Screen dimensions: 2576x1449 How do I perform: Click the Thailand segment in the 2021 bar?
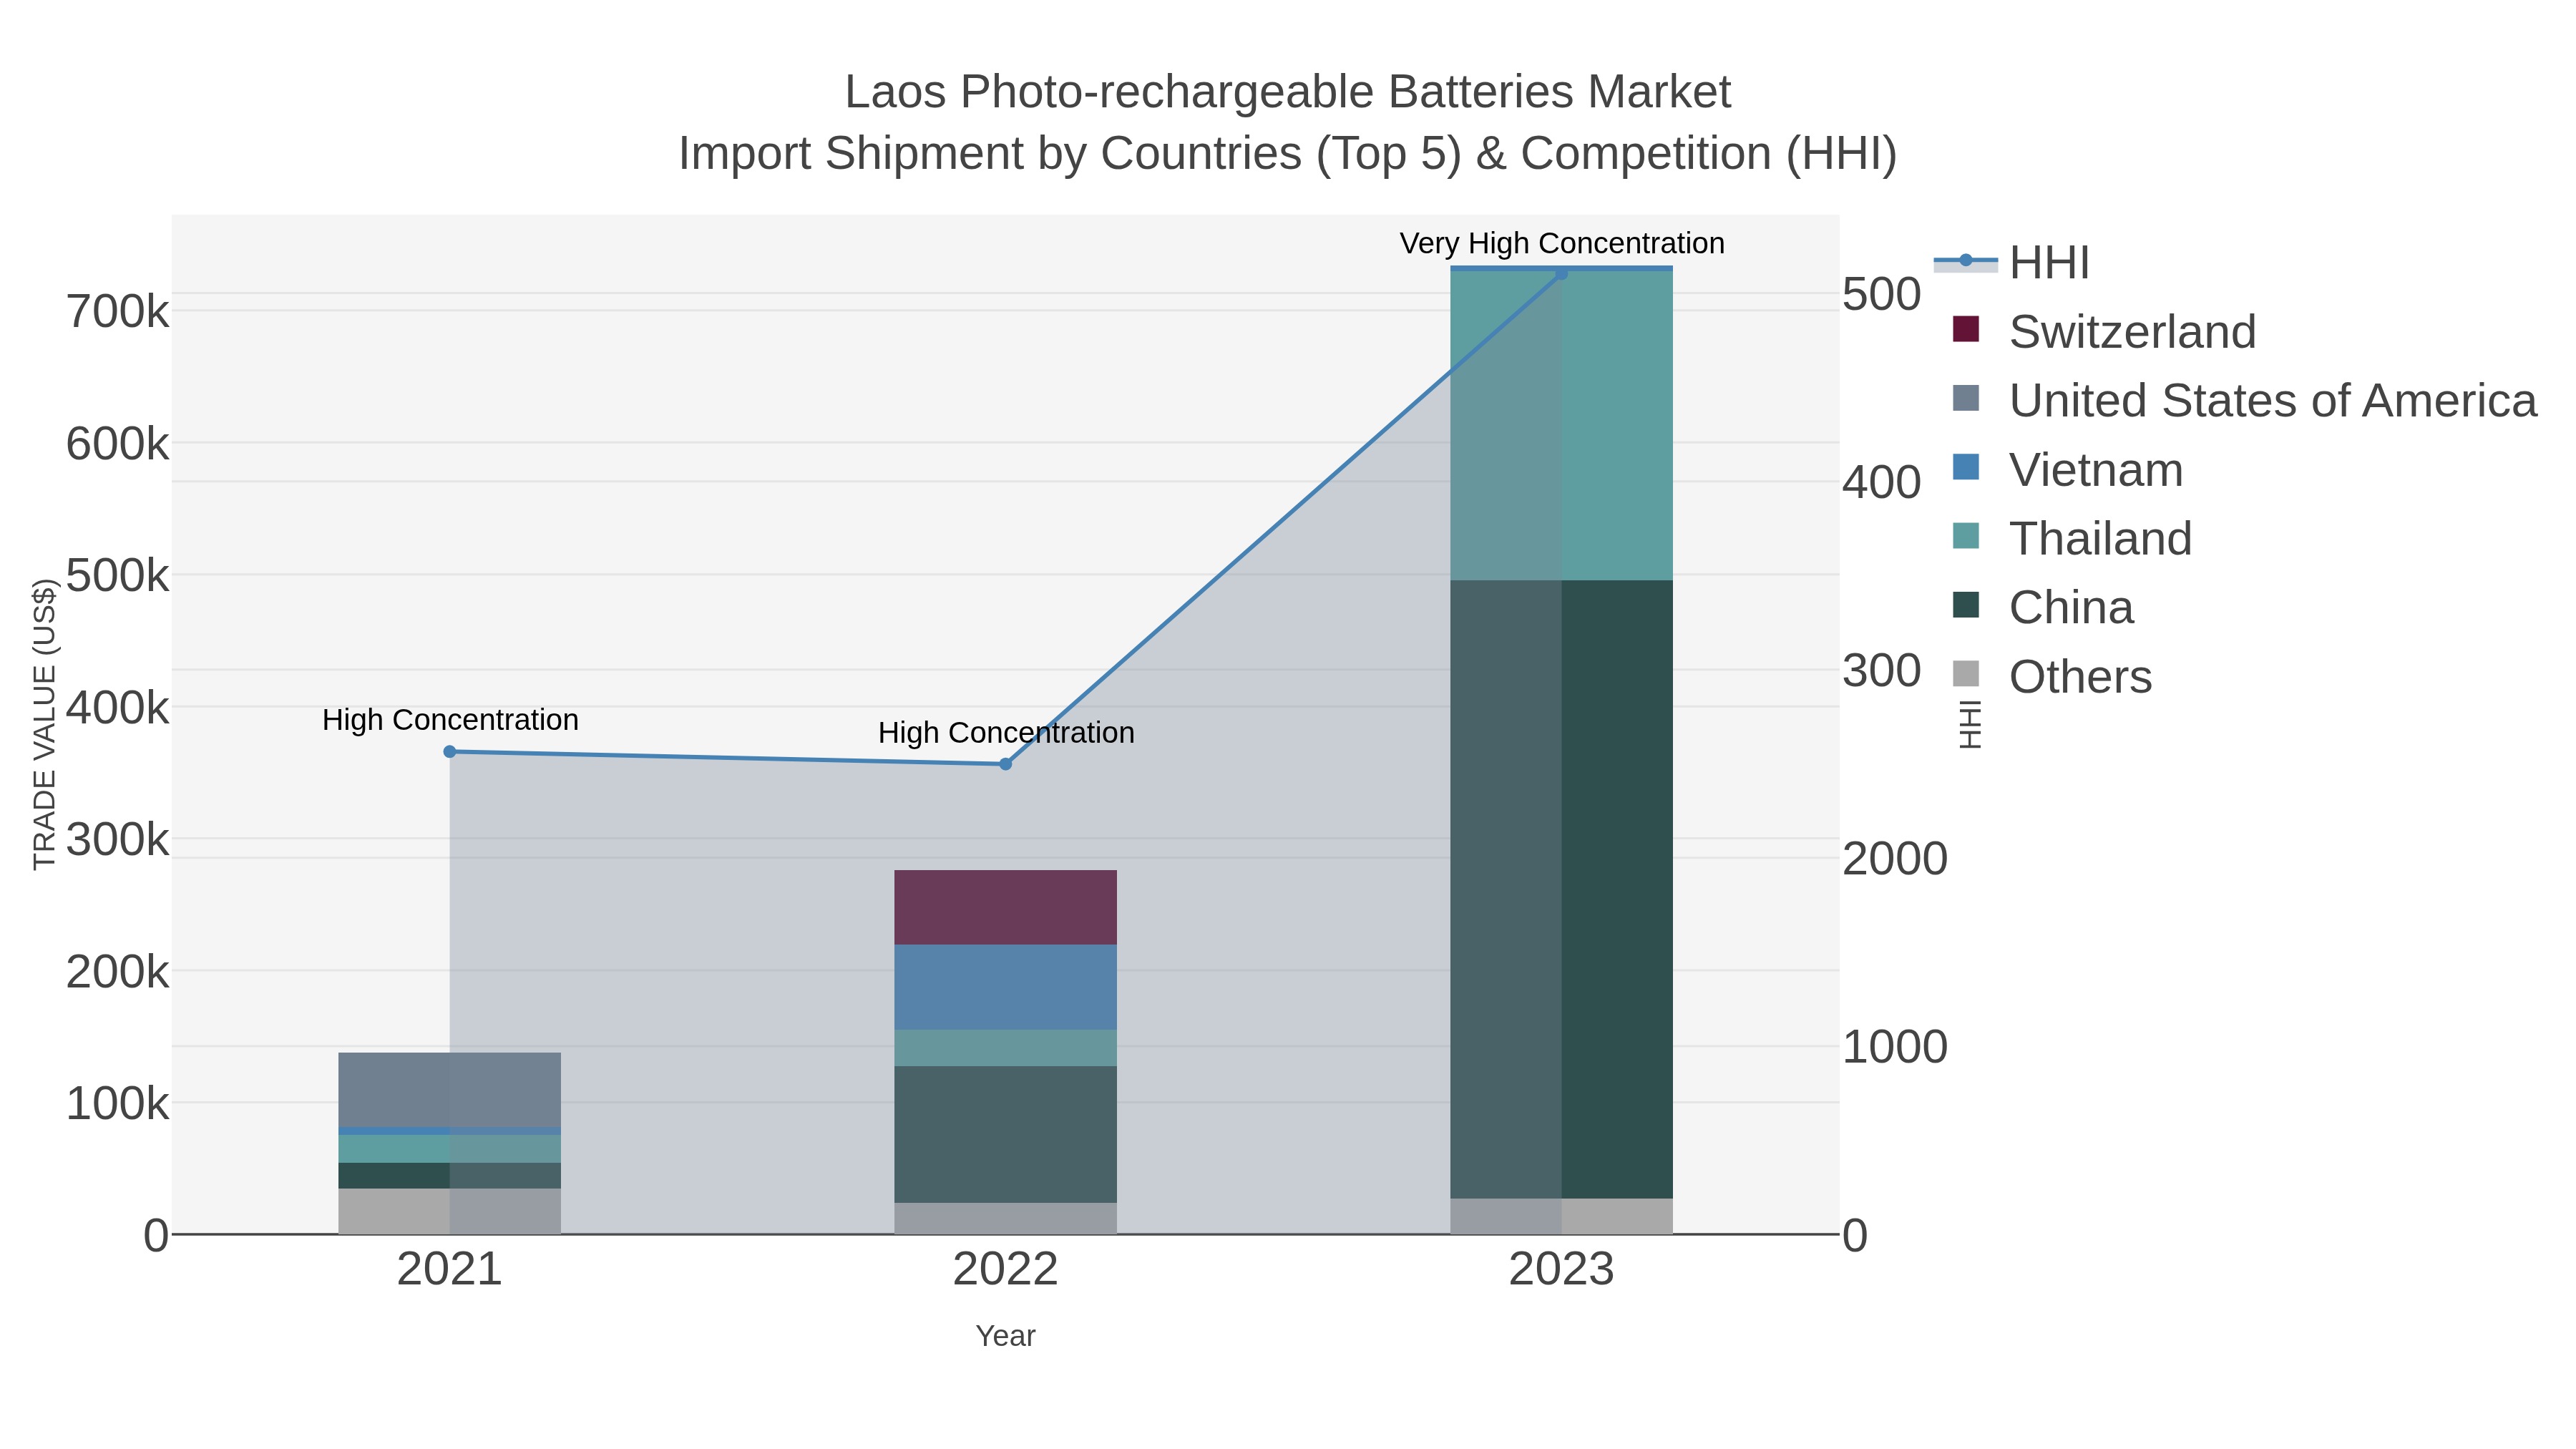click(450, 1149)
